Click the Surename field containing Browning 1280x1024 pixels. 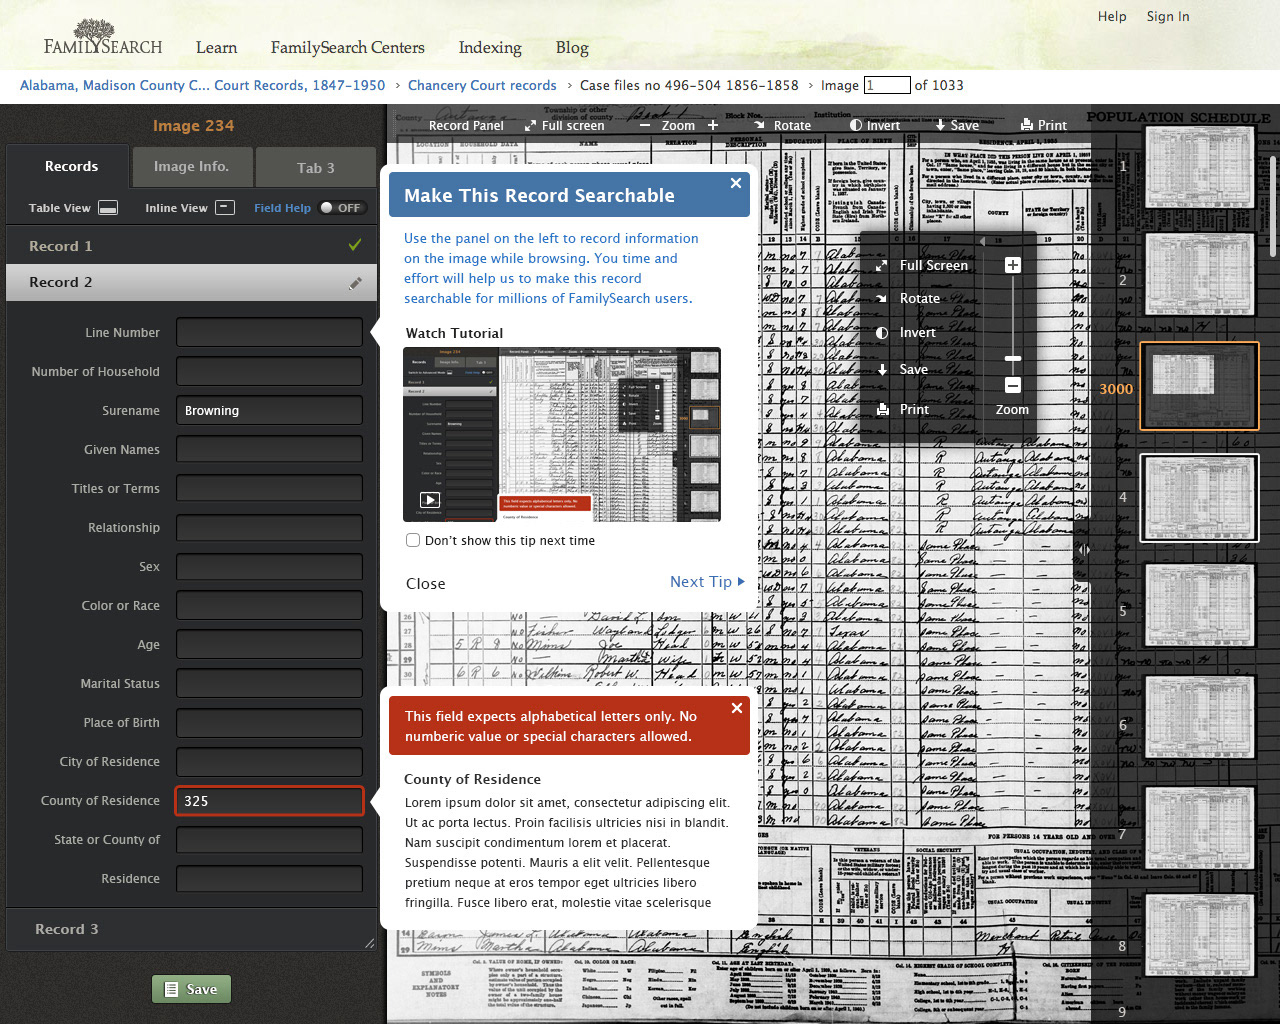(269, 410)
